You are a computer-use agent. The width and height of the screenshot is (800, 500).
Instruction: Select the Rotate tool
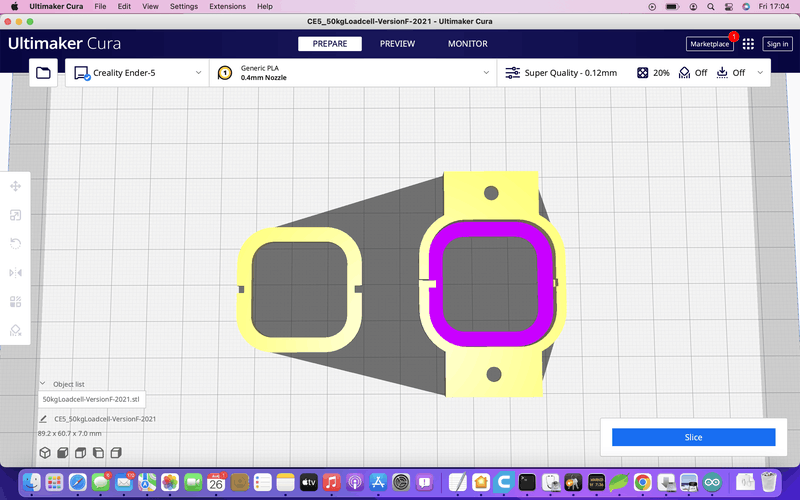[16, 244]
